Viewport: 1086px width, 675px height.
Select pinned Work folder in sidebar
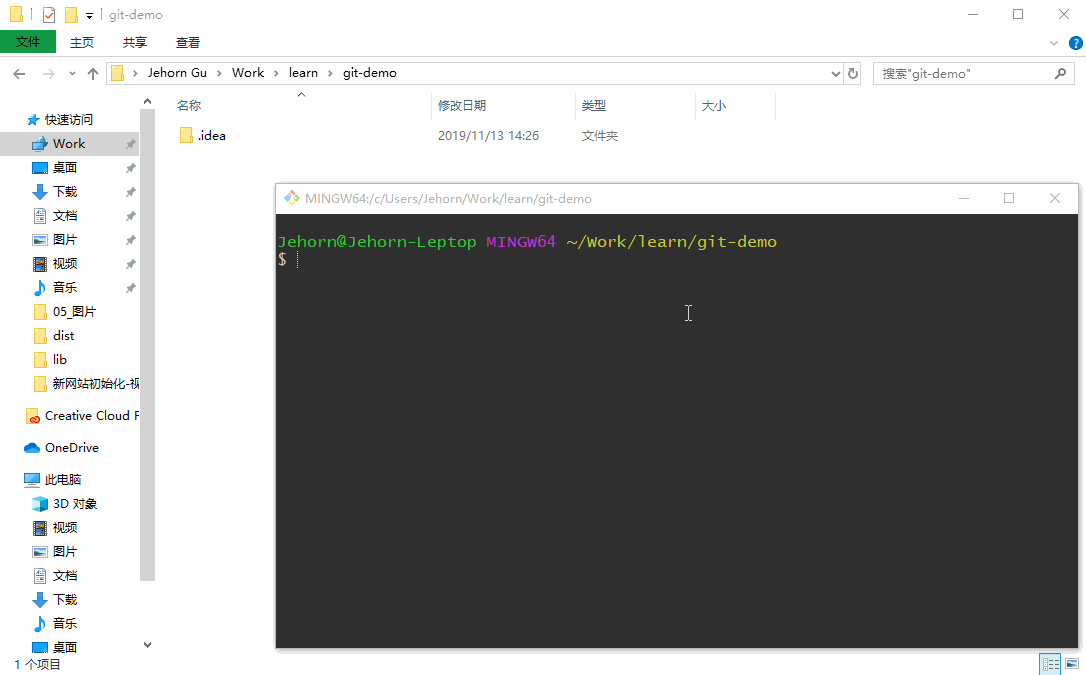pos(69,143)
